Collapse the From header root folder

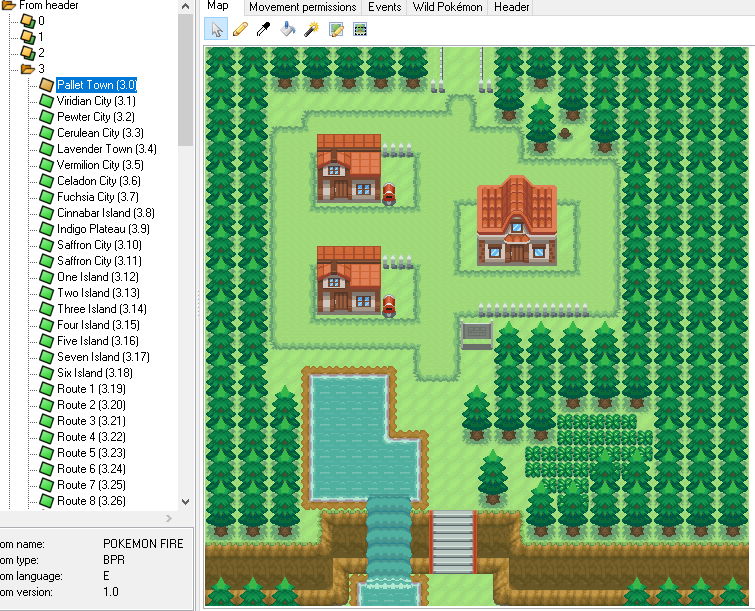[9, 5]
